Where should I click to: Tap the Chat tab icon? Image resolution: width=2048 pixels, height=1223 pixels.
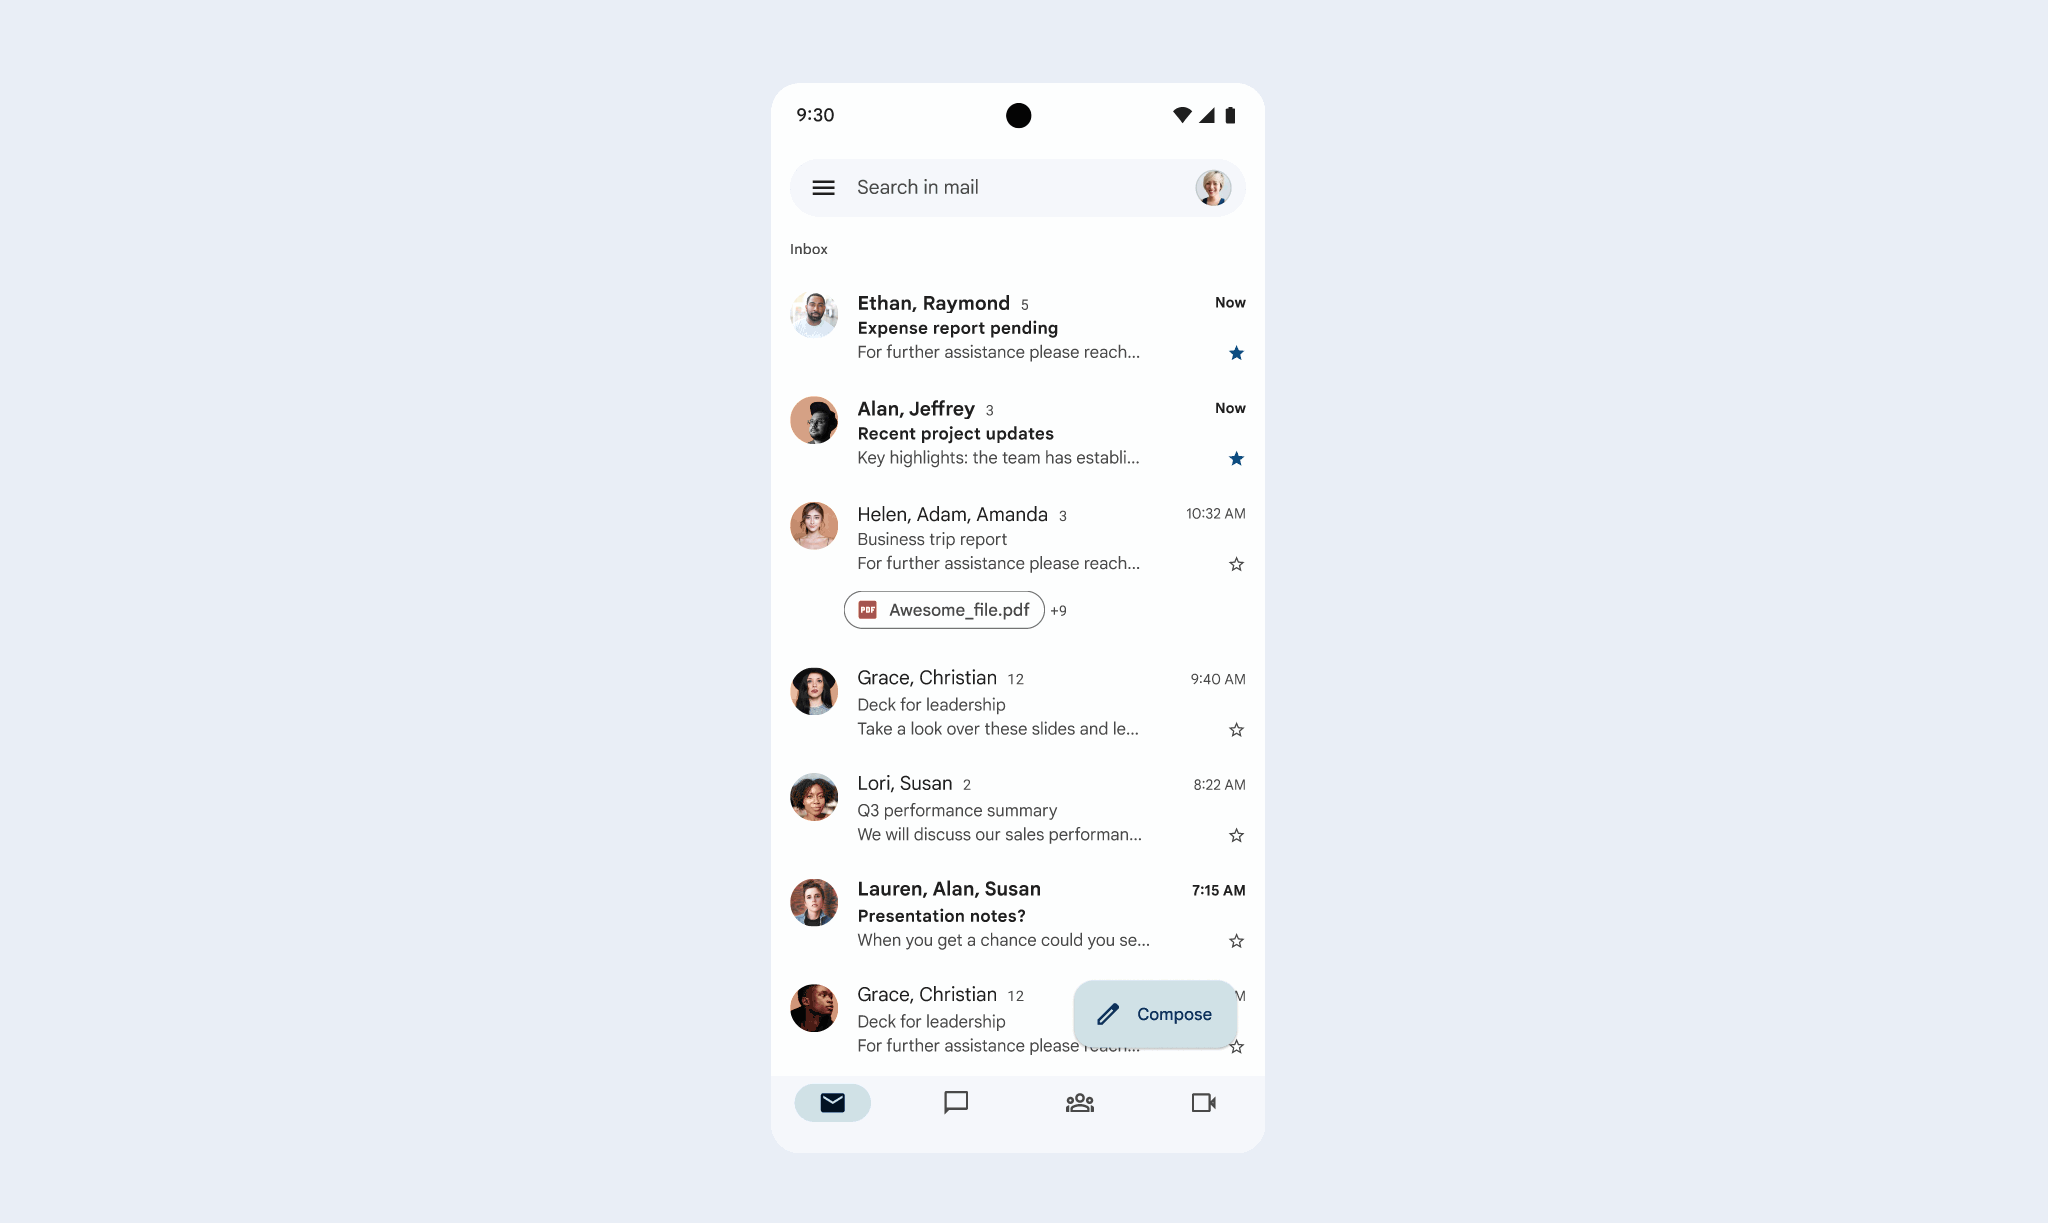click(x=956, y=1102)
